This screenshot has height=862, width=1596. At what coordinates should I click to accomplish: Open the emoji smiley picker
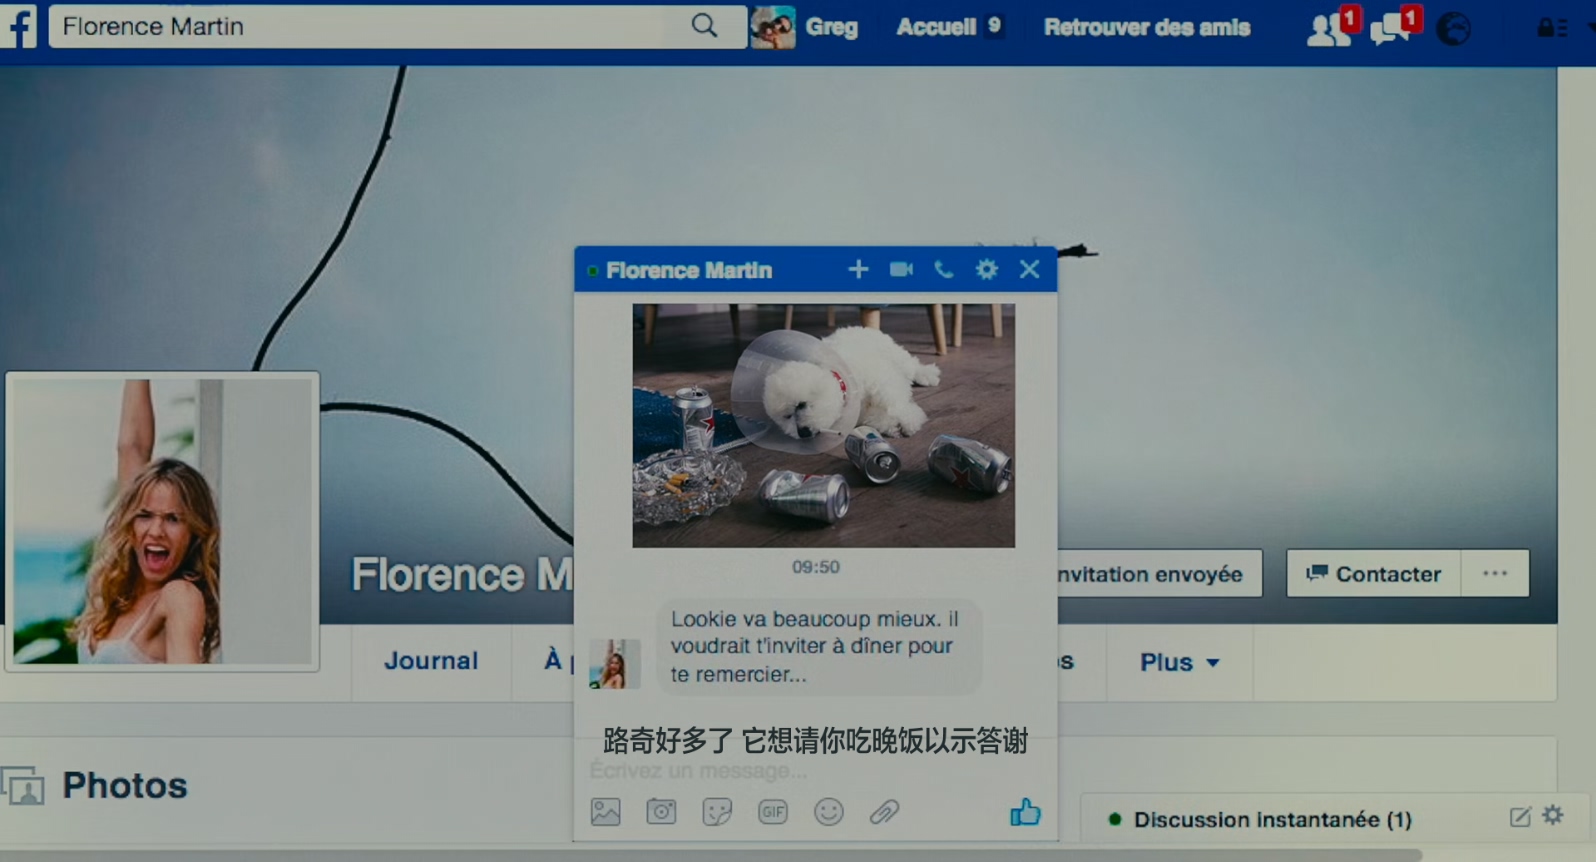tap(829, 812)
